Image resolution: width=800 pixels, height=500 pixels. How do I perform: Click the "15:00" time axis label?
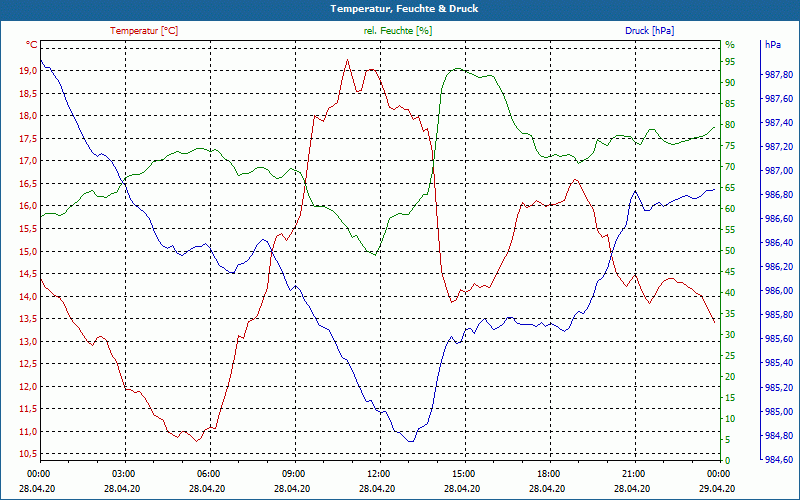pos(463,473)
